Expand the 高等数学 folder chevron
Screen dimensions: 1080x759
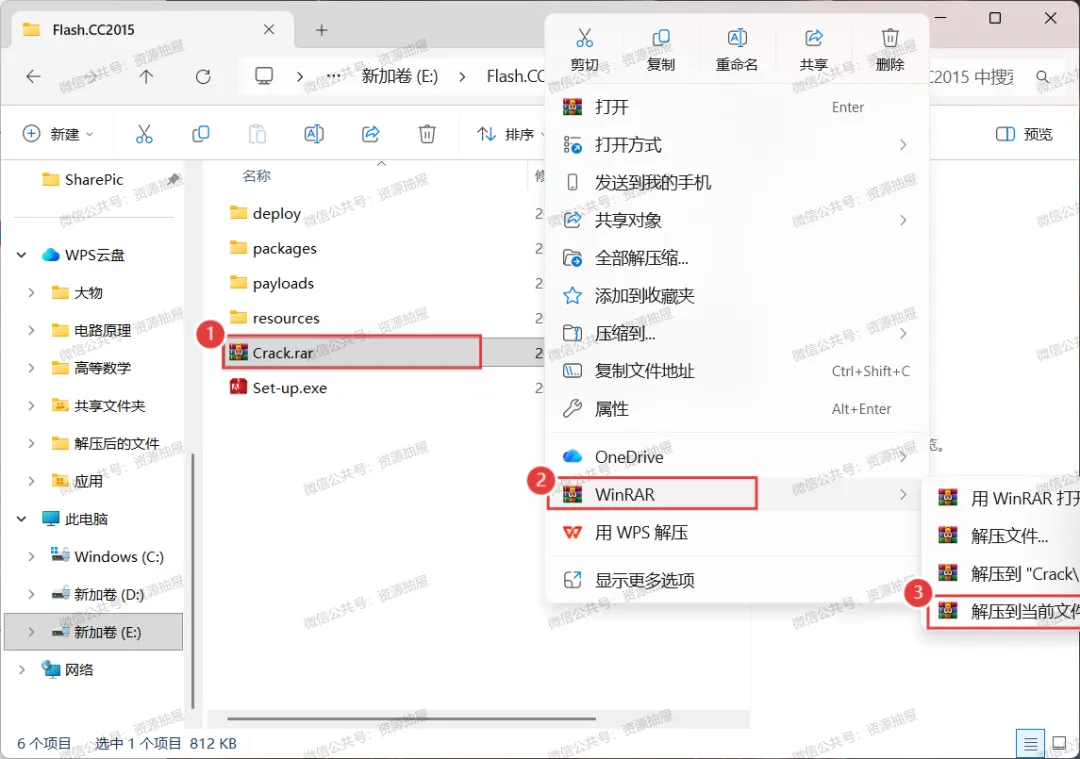31,368
